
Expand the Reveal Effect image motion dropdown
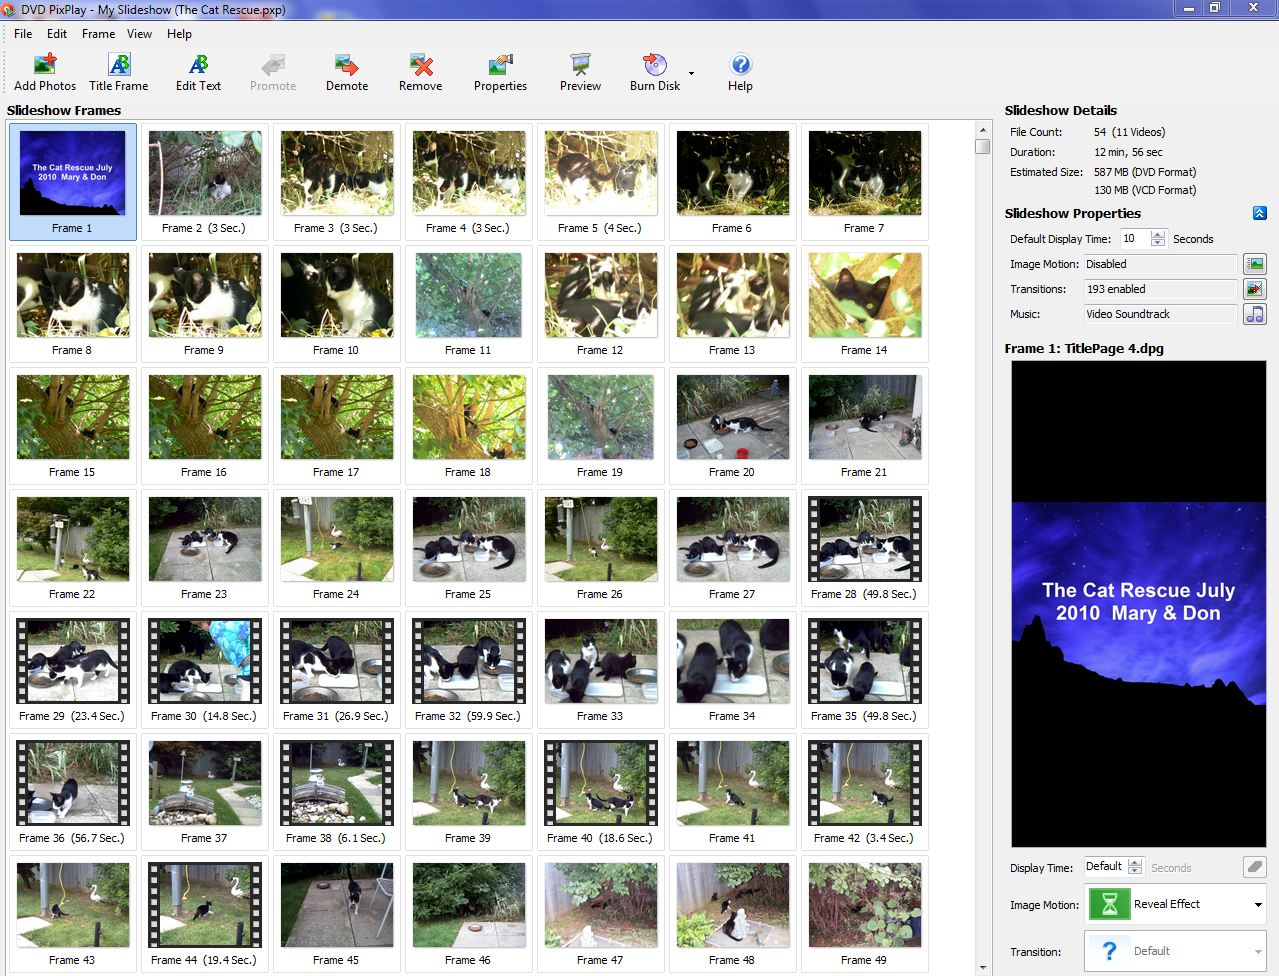pos(1257,904)
